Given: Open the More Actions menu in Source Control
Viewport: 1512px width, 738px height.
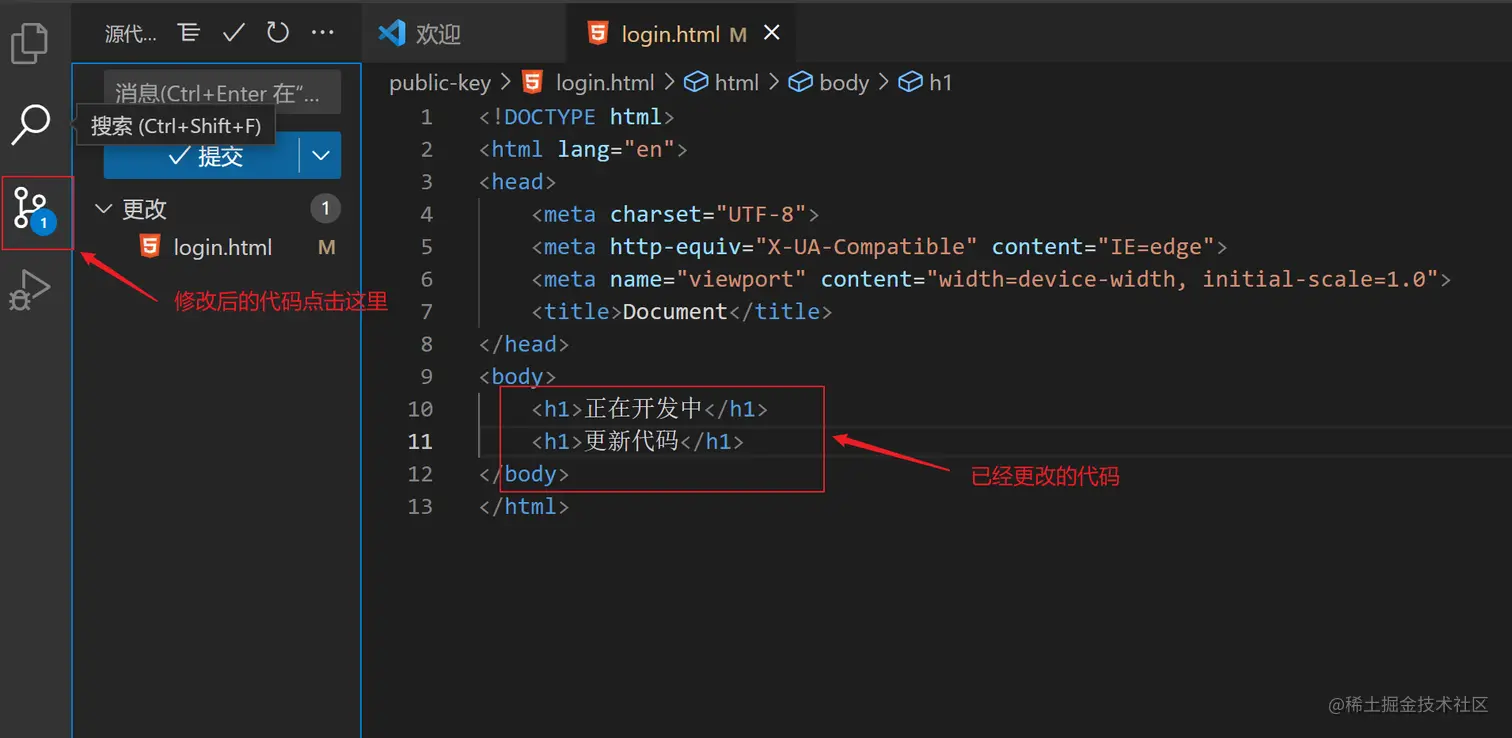Looking at the screenshot, I should pyautogui.click(x=322, y=31).
